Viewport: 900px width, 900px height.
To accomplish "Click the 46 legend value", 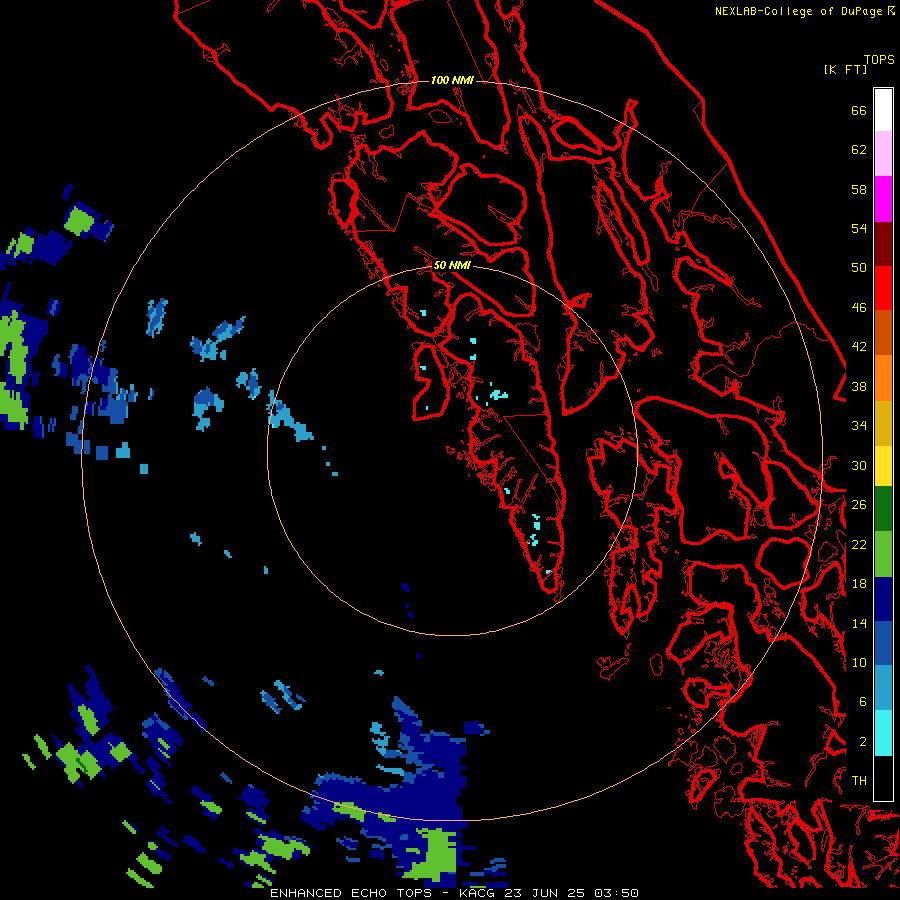I will pyautogui.click(x=859, y=308).
